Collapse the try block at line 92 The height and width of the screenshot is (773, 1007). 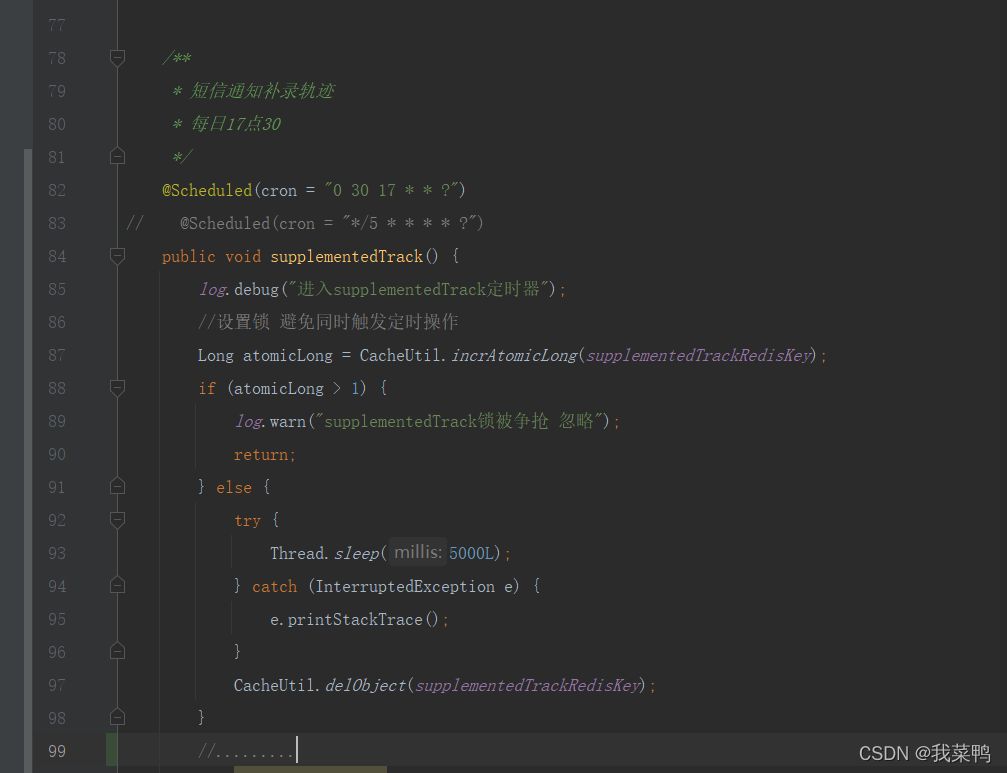click(117, 519)
